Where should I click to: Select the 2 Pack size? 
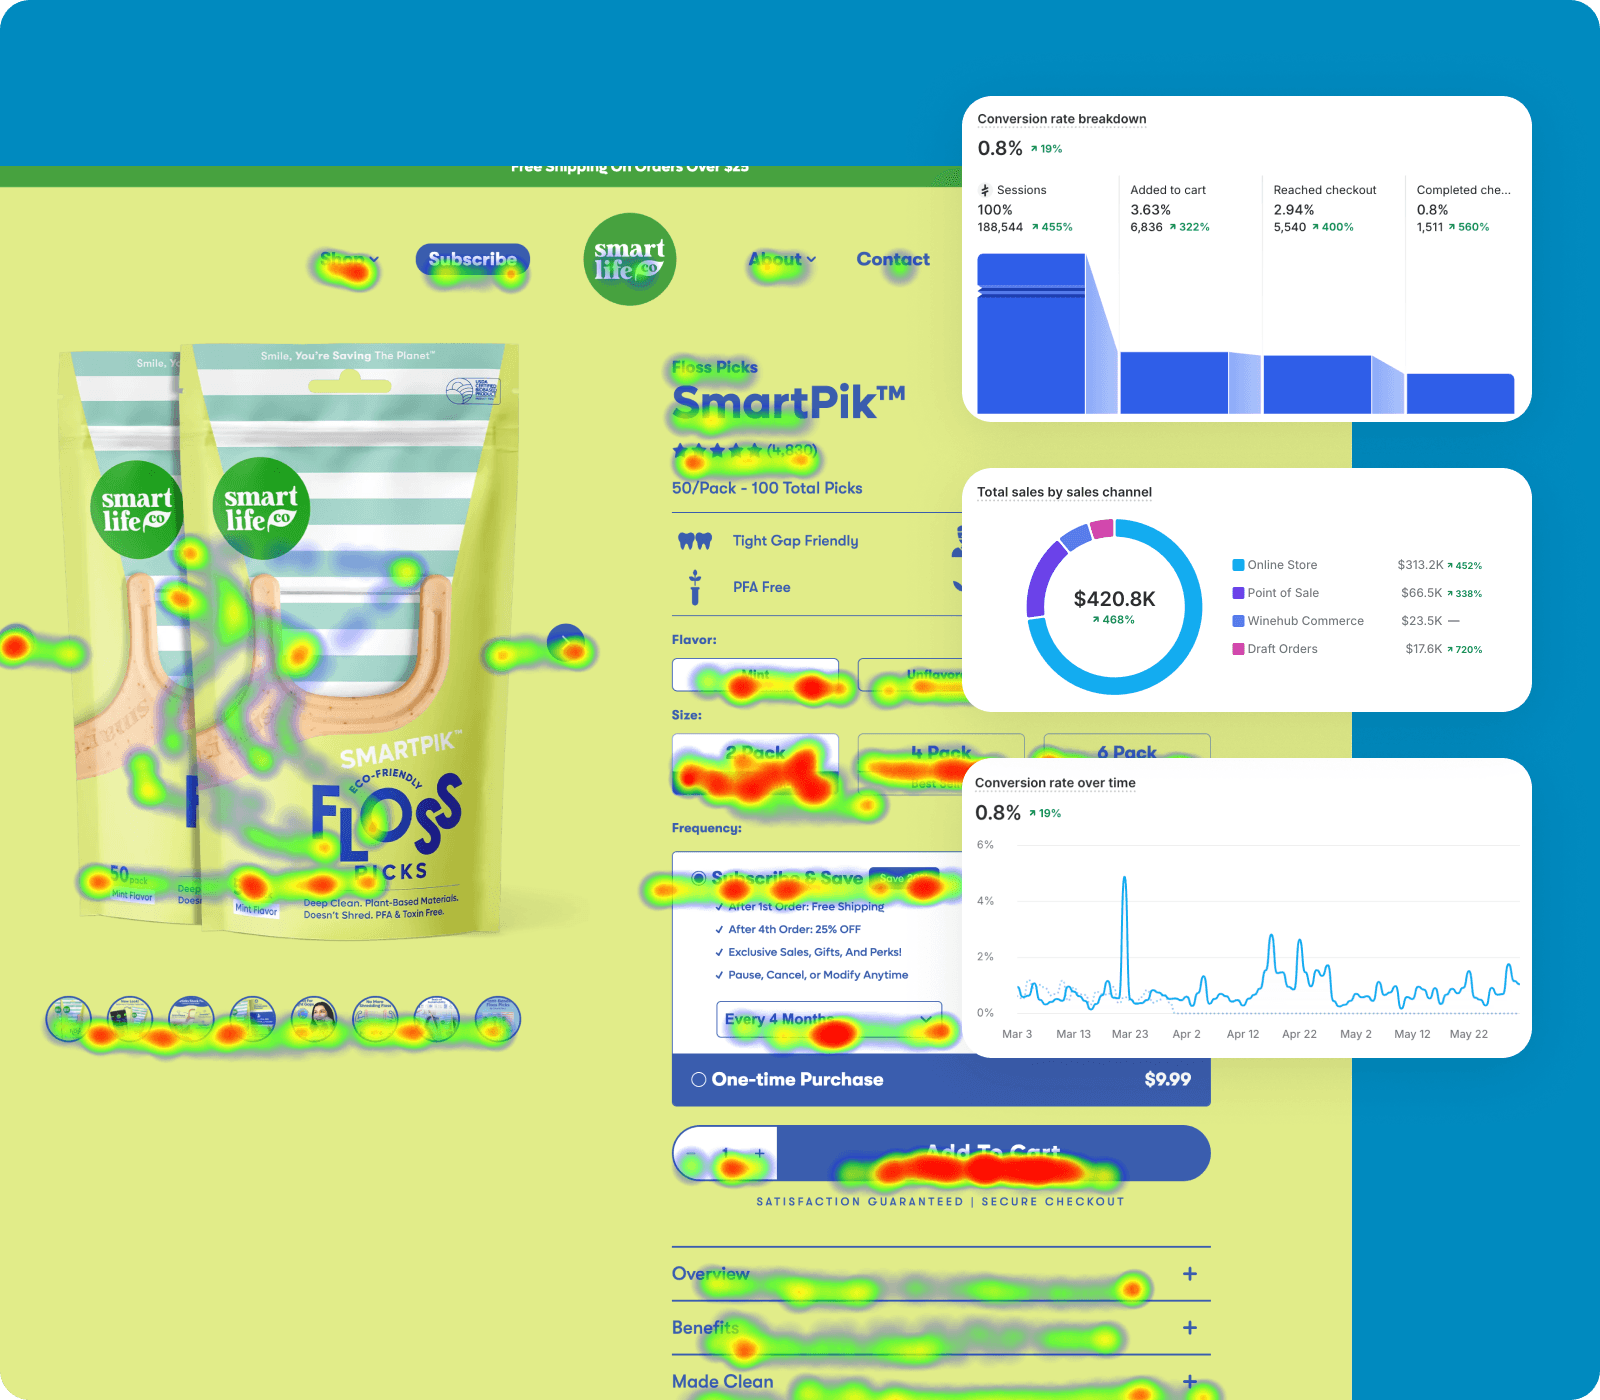click(755, 764)
